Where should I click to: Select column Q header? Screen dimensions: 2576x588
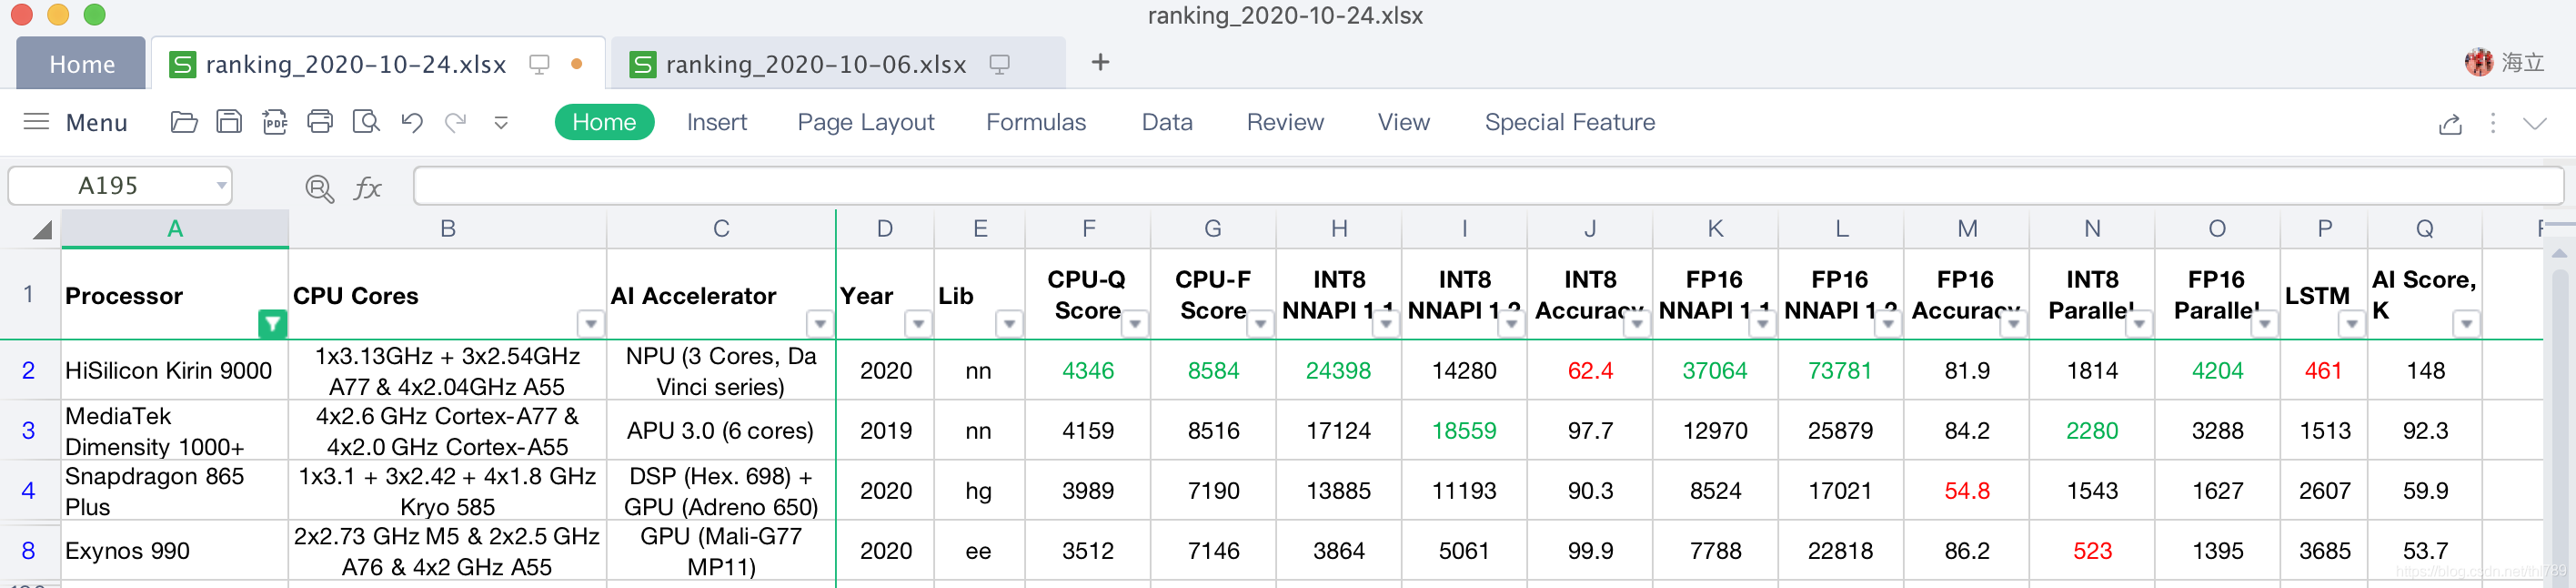2424,229
